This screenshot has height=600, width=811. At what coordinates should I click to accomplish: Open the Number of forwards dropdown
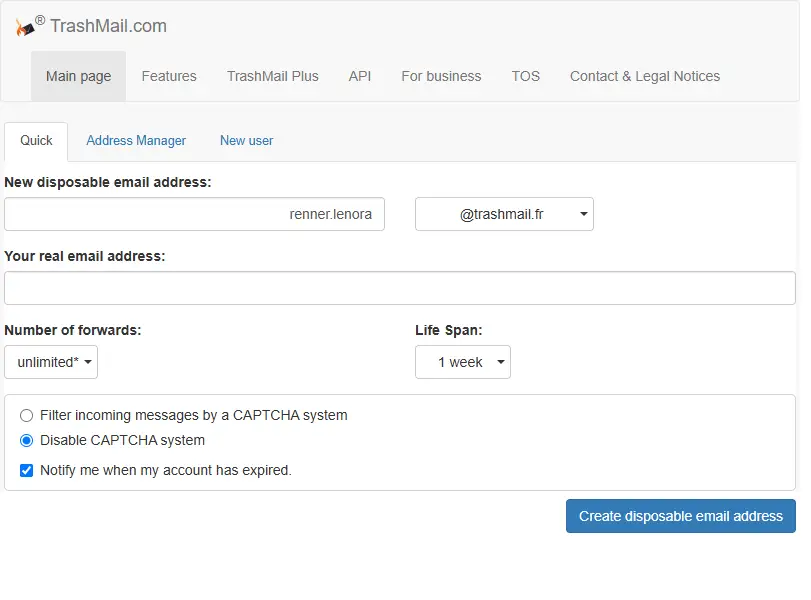(x=51, y=362)
